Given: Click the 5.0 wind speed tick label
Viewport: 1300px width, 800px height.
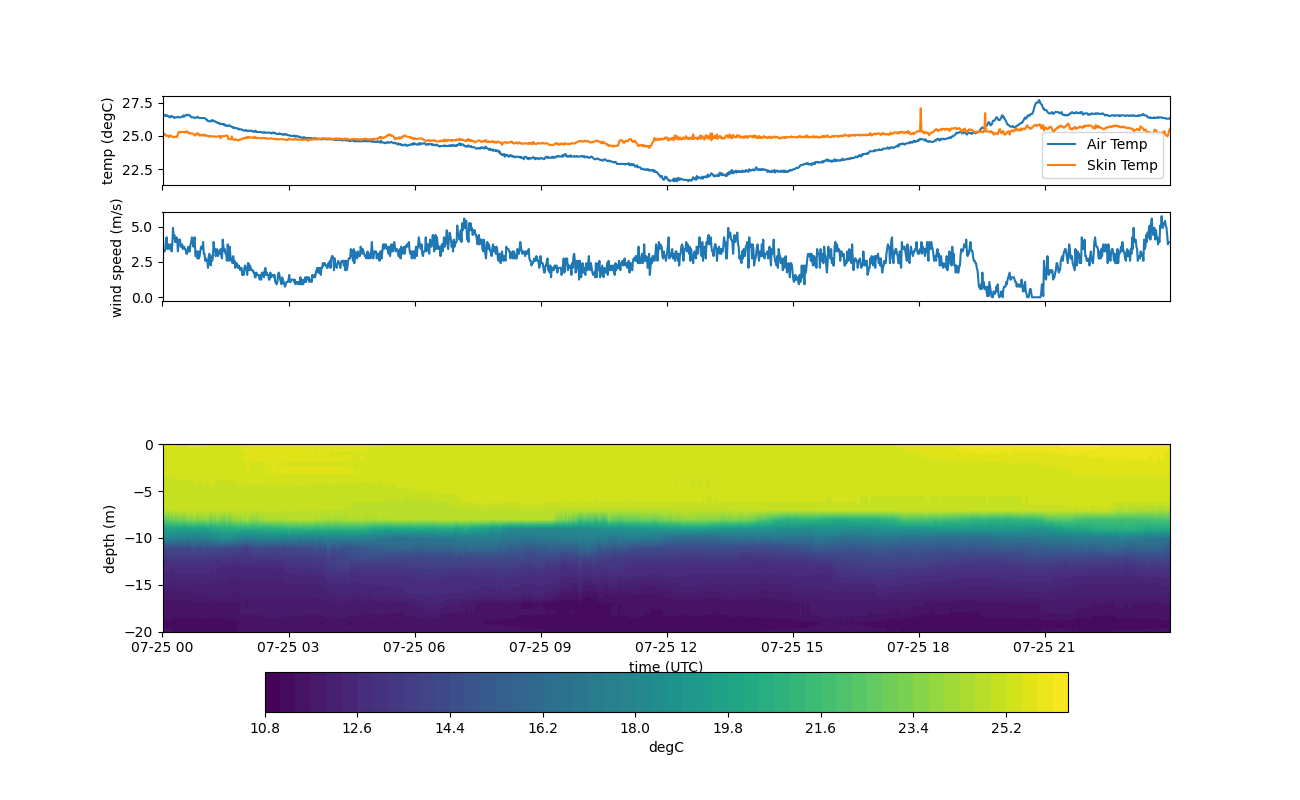Looking at the screenshot, I should point(143,227).
